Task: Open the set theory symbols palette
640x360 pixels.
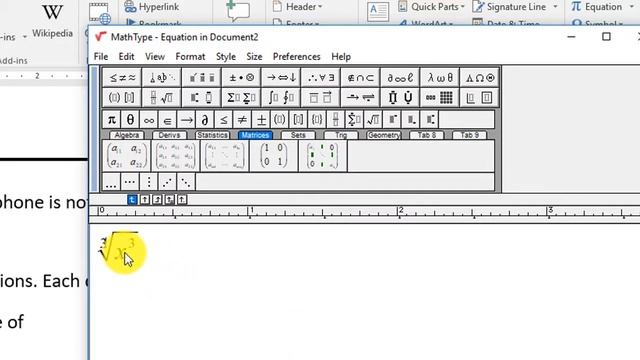Action: click(x=360, y=78)
